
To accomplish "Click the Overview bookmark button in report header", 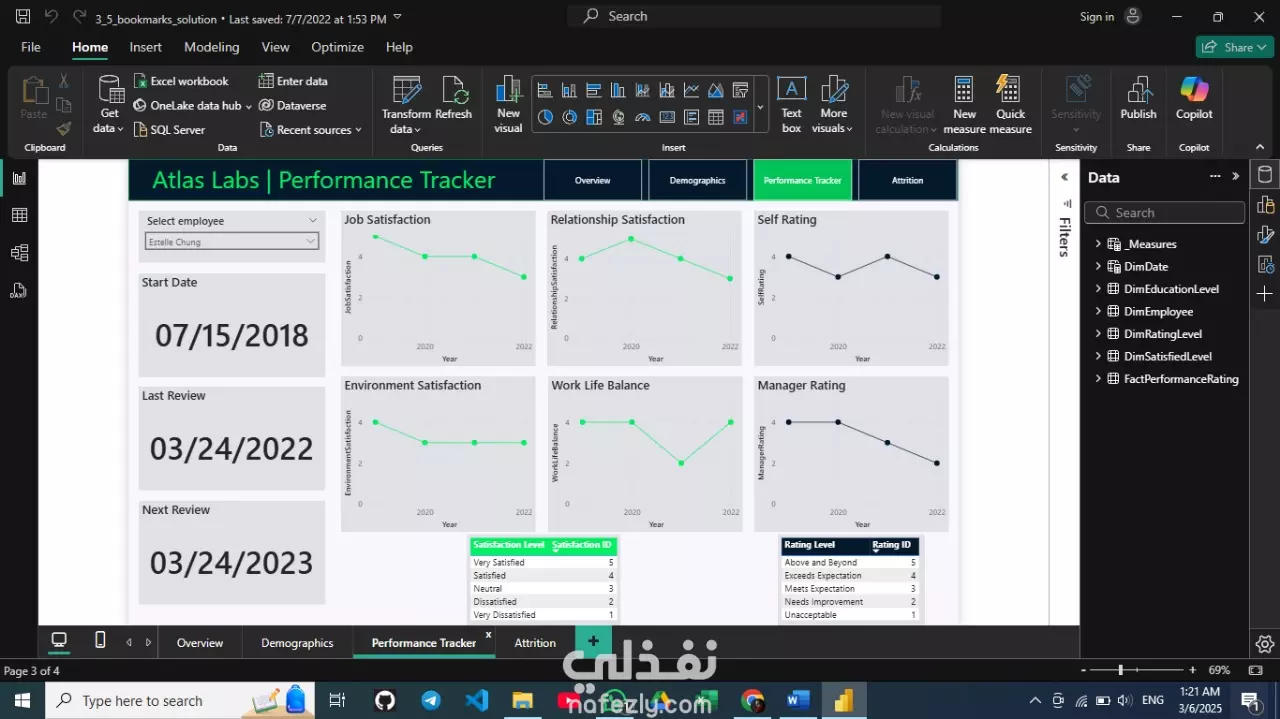I will [x=592, y=180].
